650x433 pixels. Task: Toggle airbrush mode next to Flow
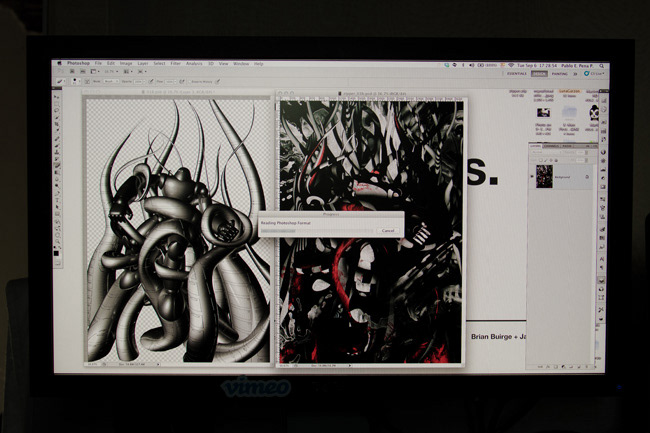(182, 81)
